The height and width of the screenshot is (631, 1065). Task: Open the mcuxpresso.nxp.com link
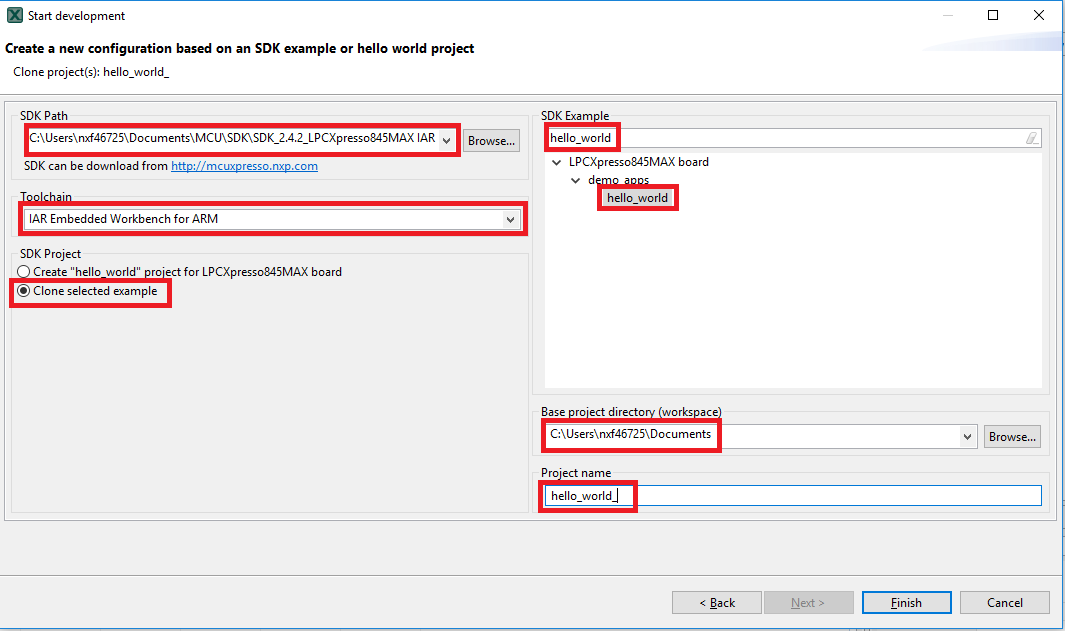[x=244, y=166]
